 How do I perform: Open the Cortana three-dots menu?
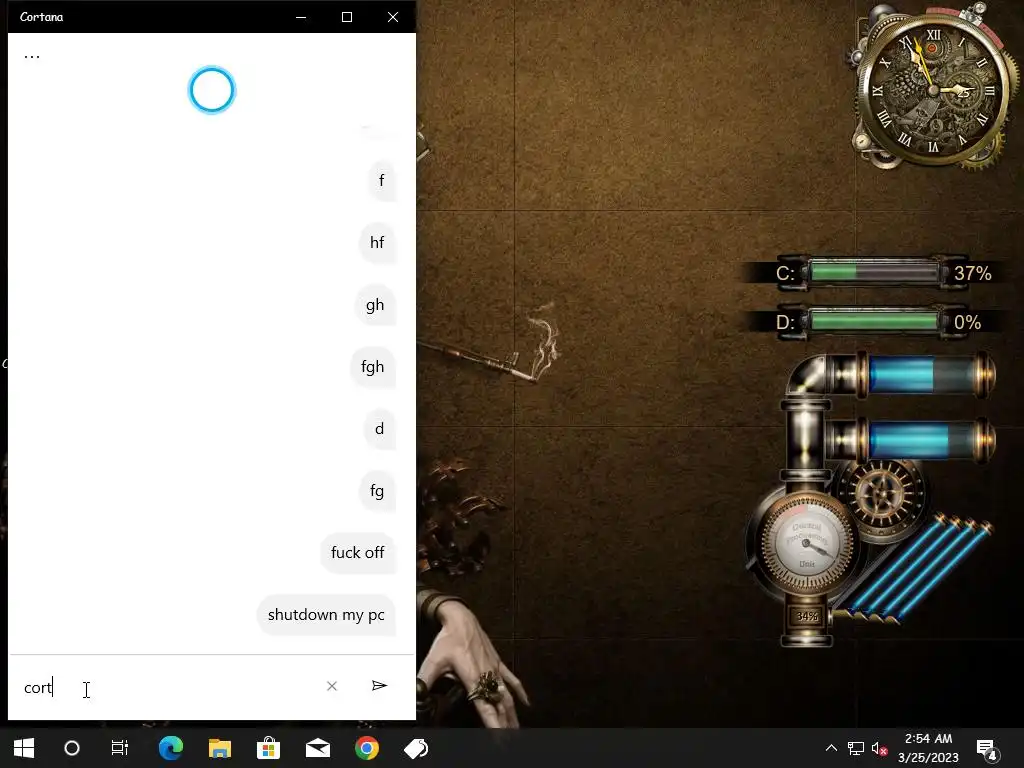click(32, 56)
